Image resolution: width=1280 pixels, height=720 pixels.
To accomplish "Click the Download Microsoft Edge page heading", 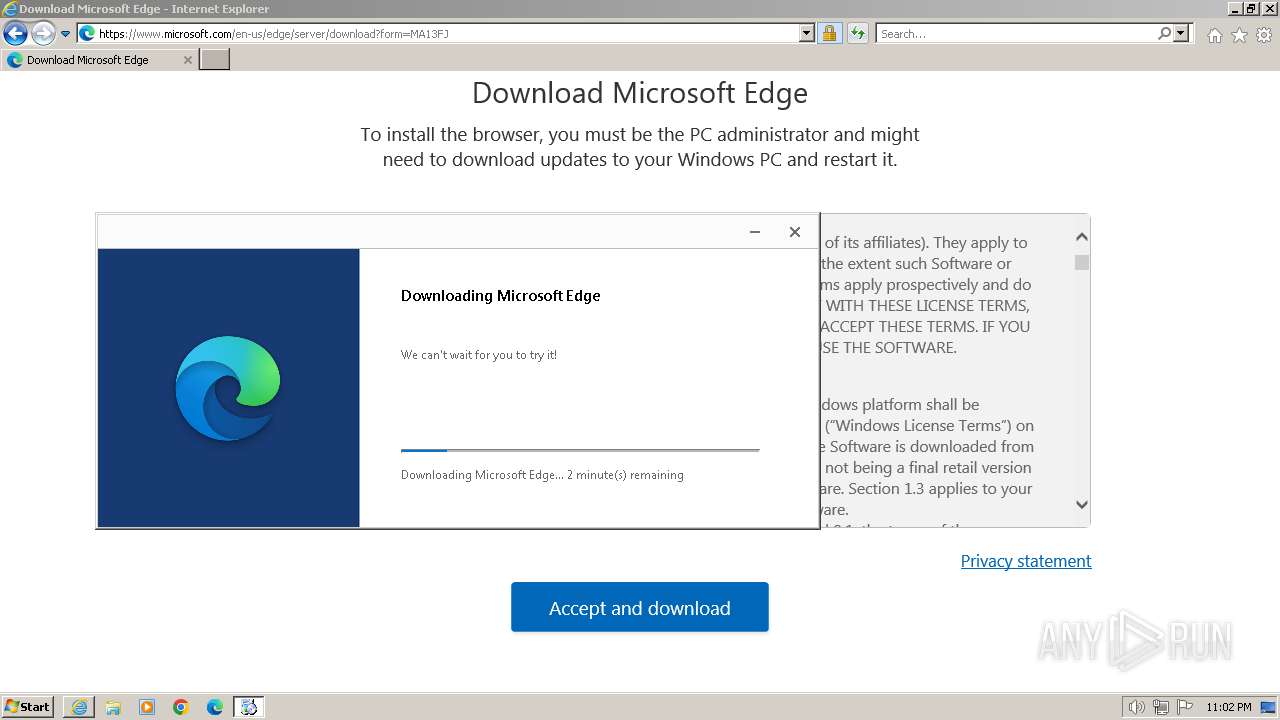I will pyautogui.click(x=640, y=93).
